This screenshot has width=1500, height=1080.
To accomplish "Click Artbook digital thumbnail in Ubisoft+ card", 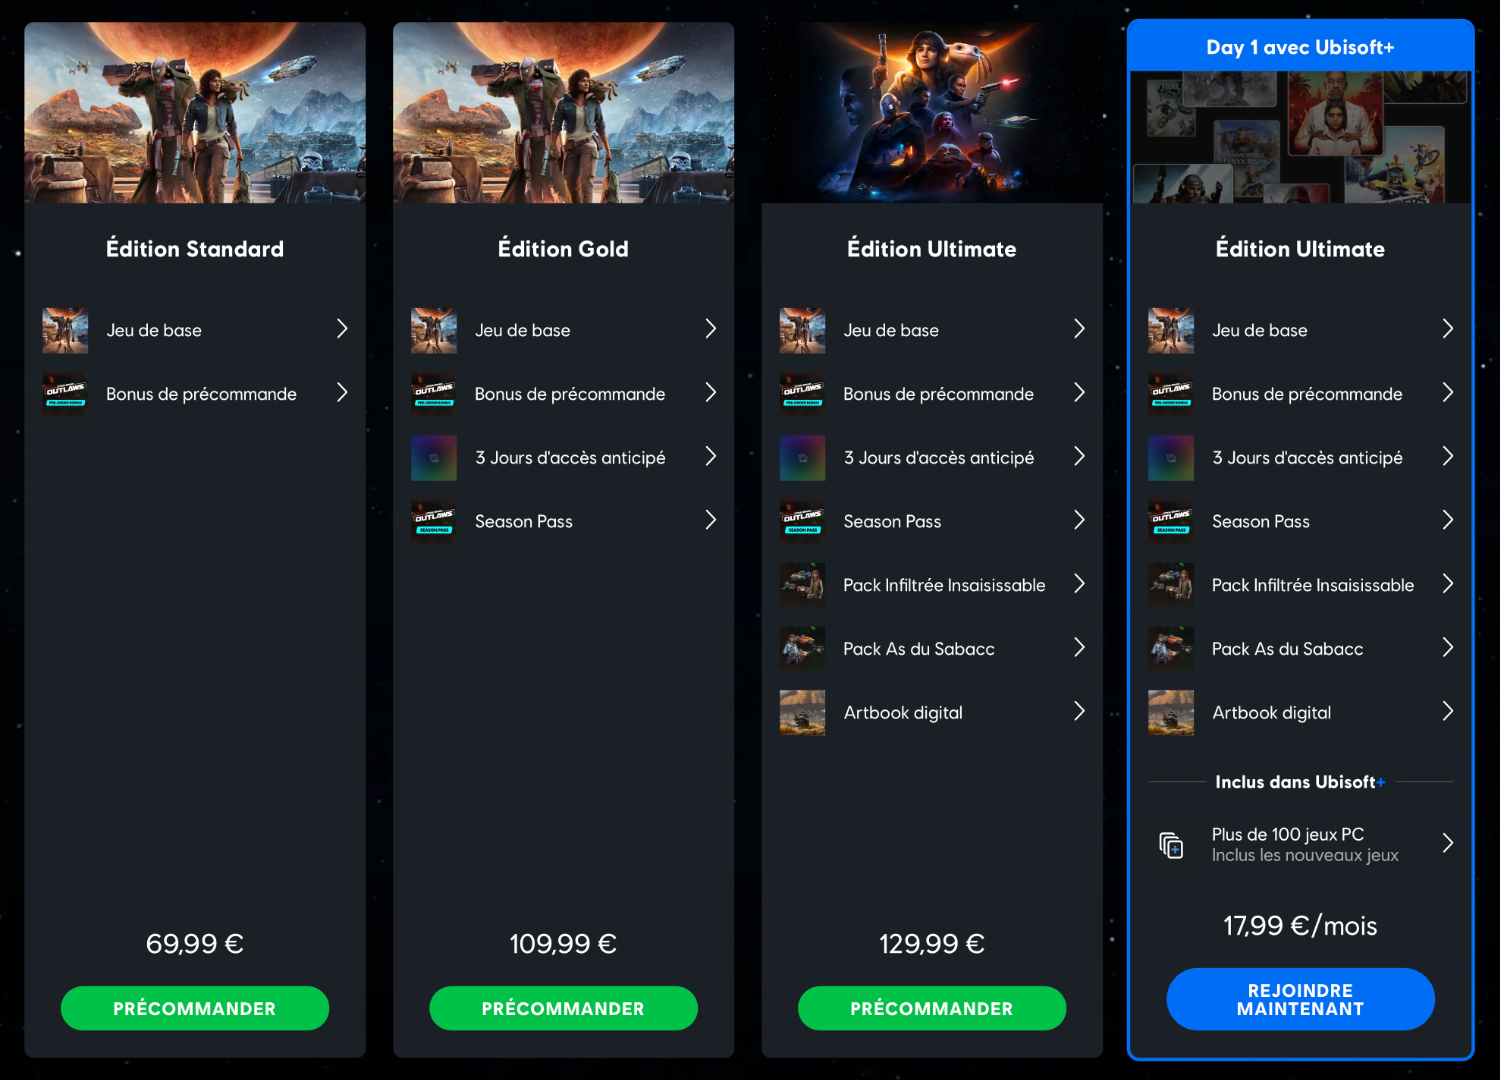I will 1171,713.
